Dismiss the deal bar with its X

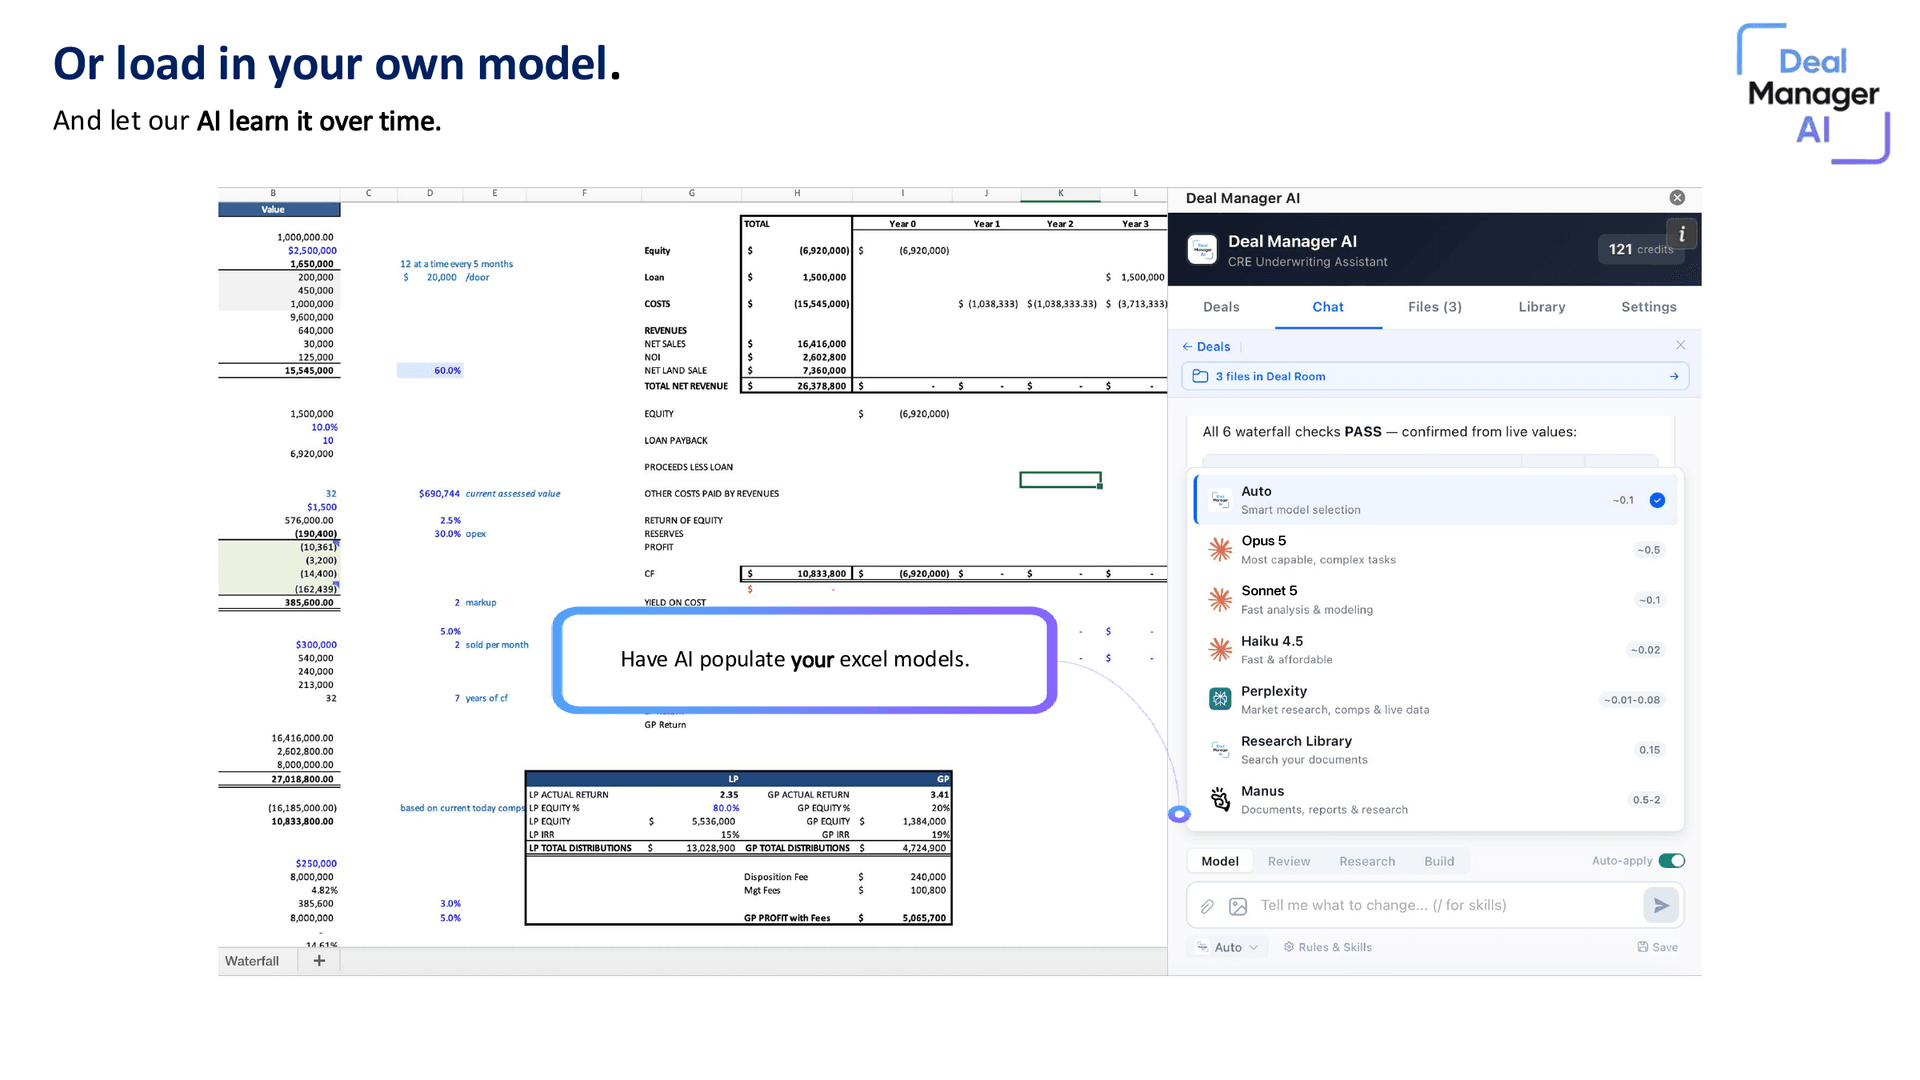pyautogui.click(x=1680, y=345)
